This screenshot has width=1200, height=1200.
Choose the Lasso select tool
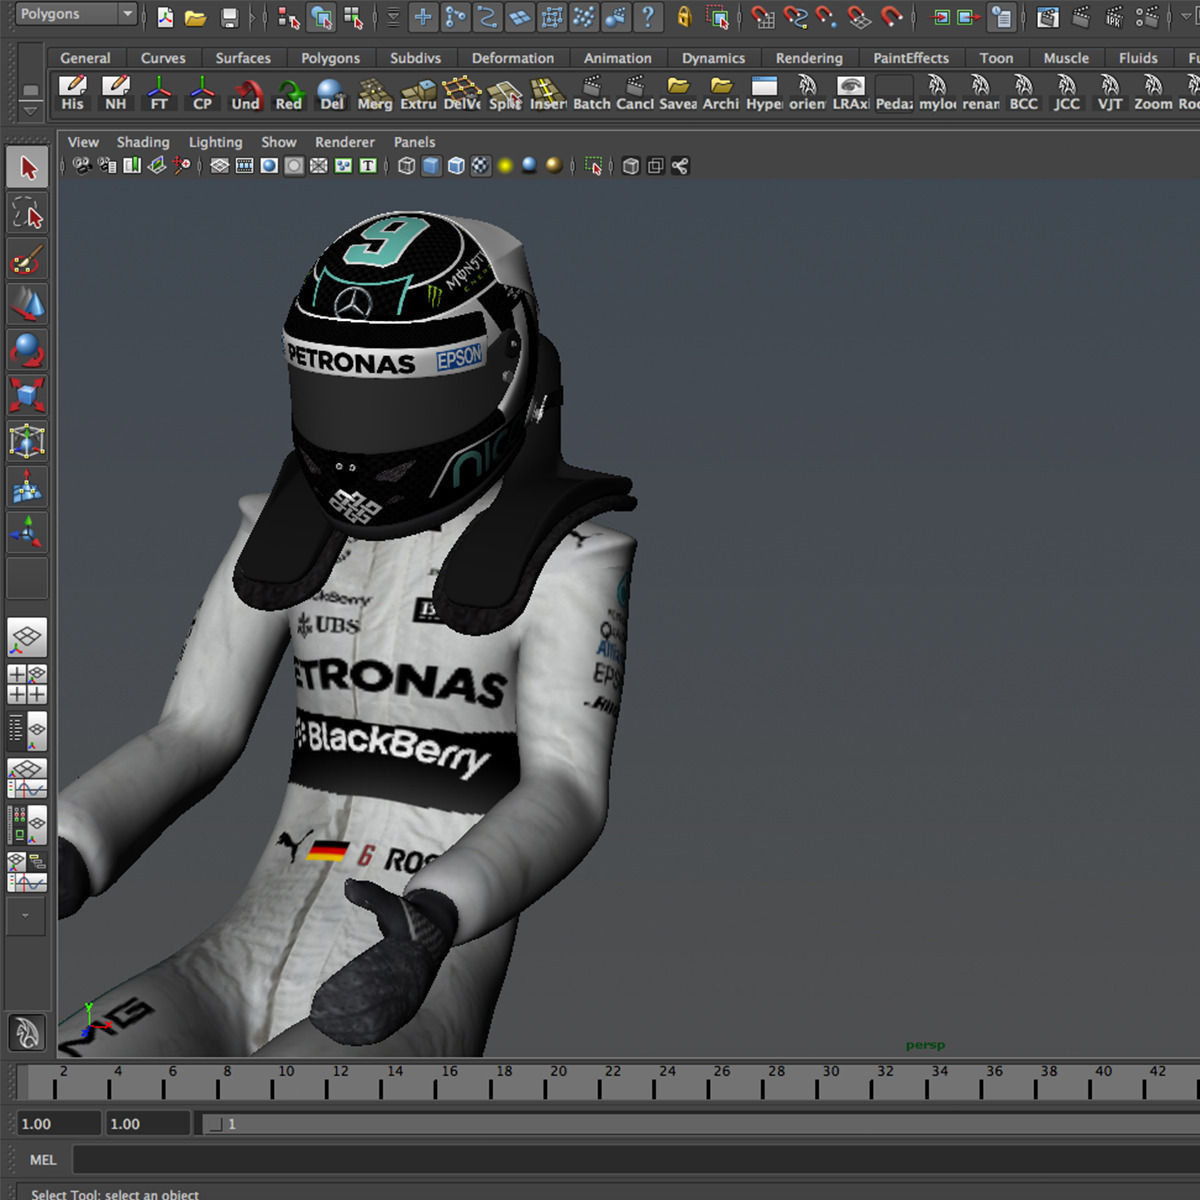pos(27,214)
